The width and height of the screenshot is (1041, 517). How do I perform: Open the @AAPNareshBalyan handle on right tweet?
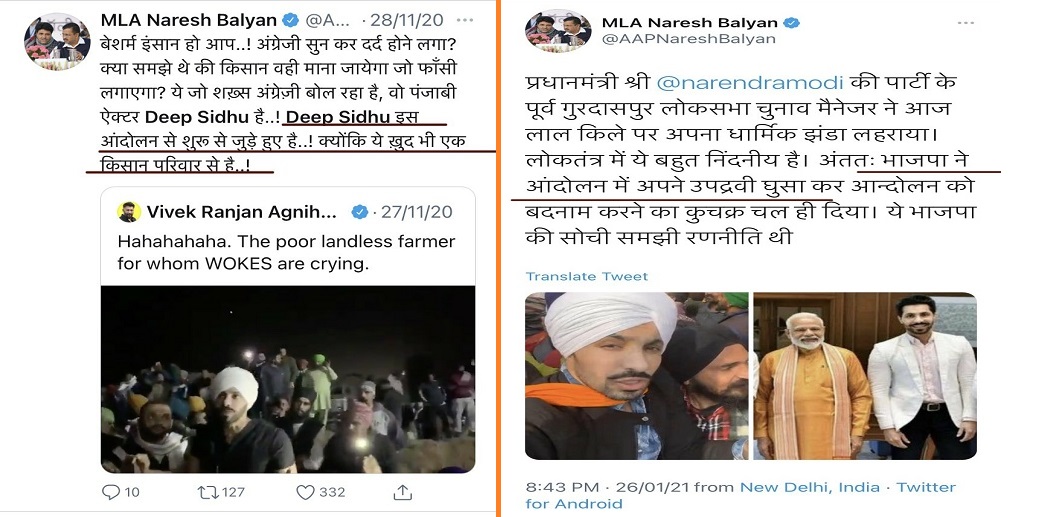(688, 39)
